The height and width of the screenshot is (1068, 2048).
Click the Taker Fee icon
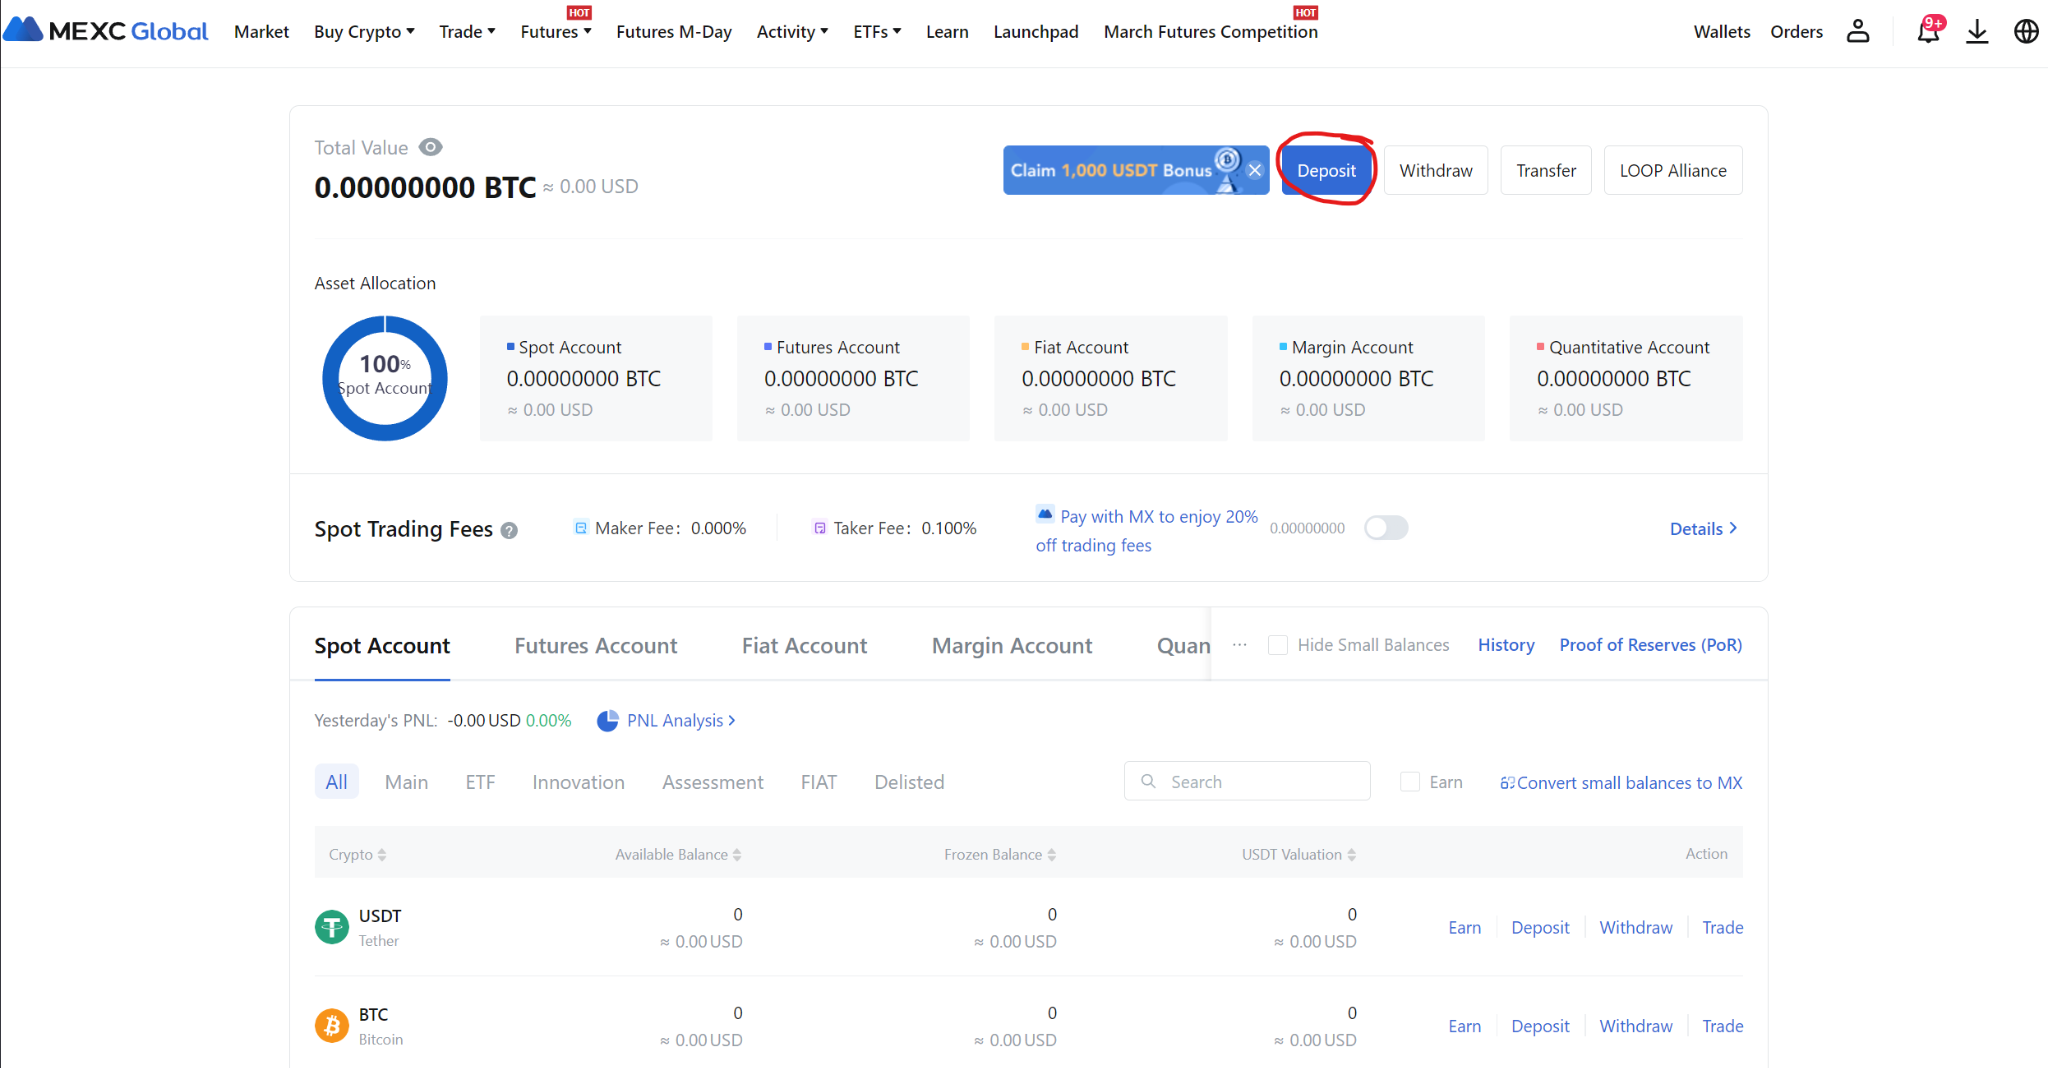820,528
